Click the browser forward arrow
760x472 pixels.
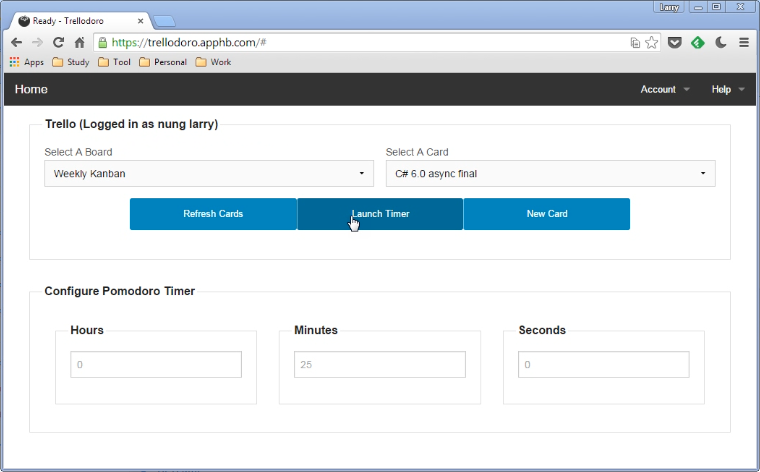[x=37, y=43]
